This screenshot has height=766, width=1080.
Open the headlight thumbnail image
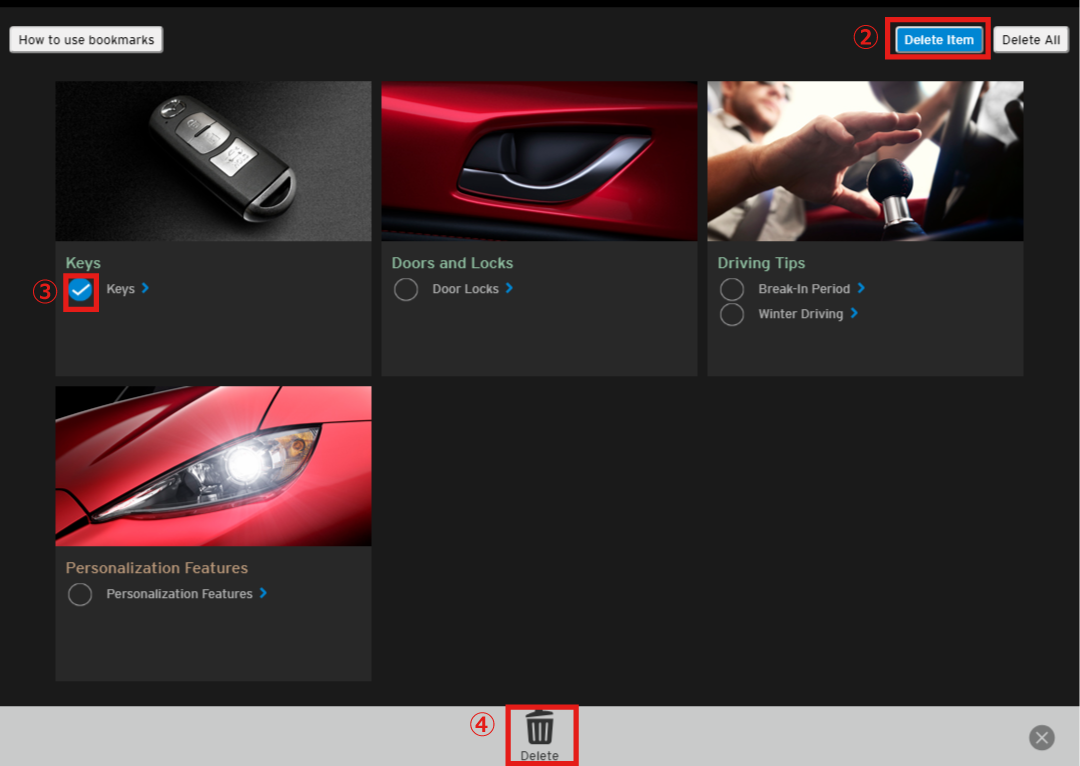[x=213, y=466]
